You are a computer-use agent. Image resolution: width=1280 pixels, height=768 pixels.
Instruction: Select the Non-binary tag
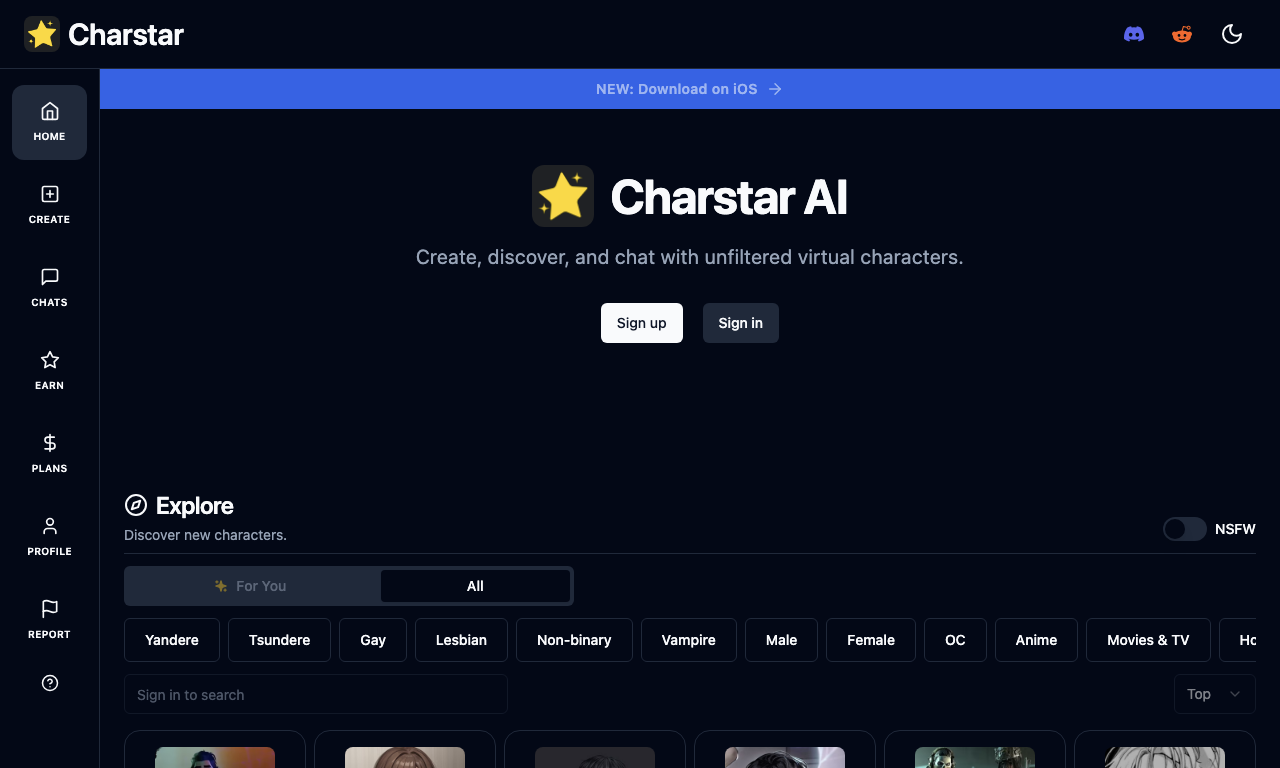pyautogui.click(x=574, y=640)
